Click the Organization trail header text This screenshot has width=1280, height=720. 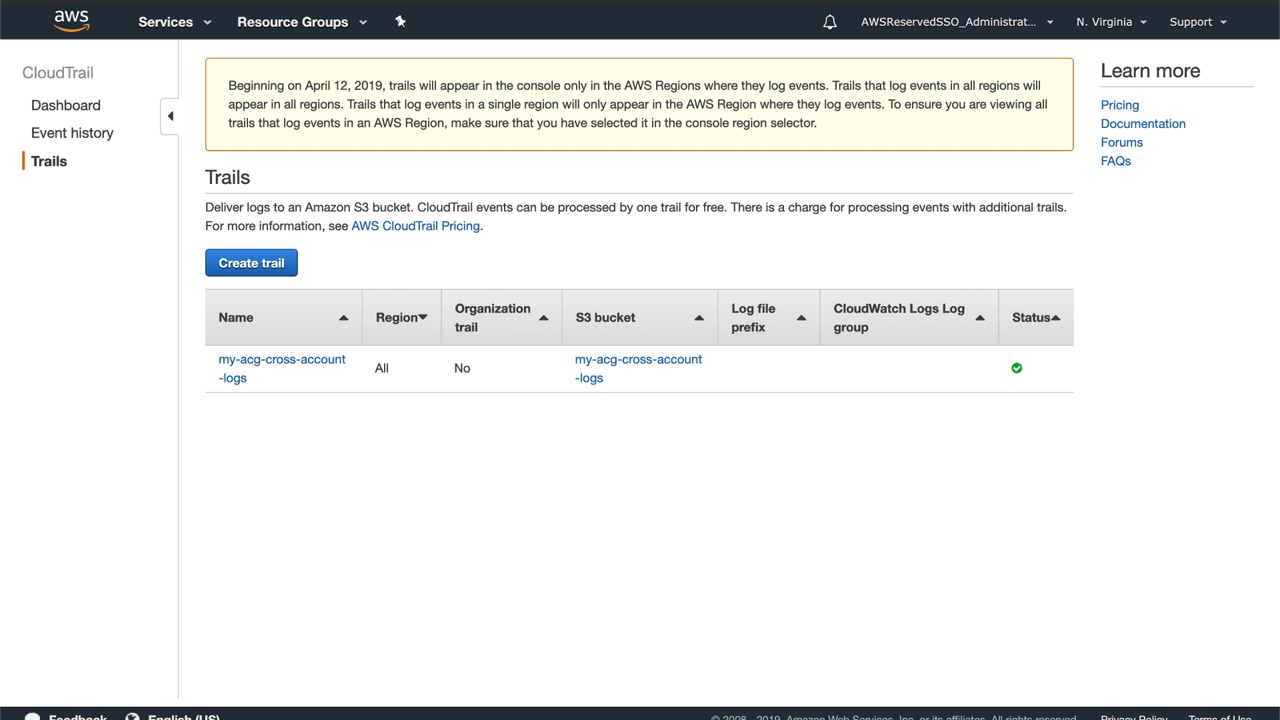pos(493,318)
